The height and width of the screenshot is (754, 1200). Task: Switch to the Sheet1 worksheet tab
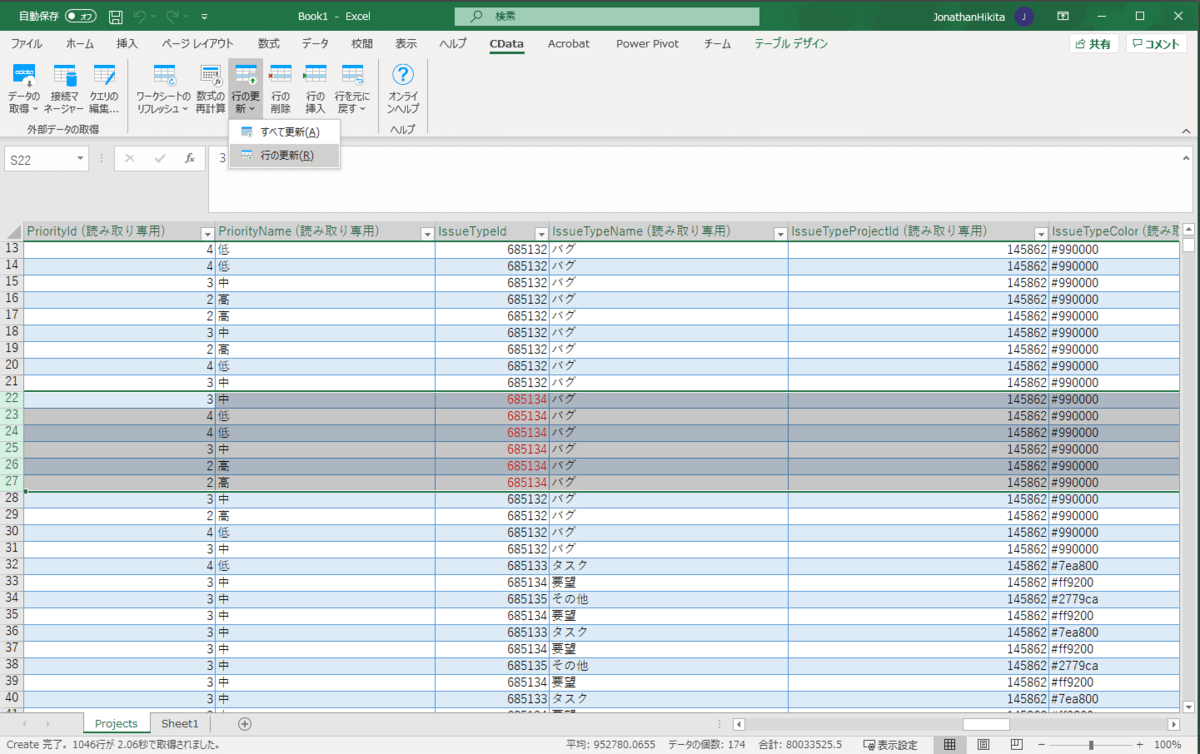click(180, 723)
